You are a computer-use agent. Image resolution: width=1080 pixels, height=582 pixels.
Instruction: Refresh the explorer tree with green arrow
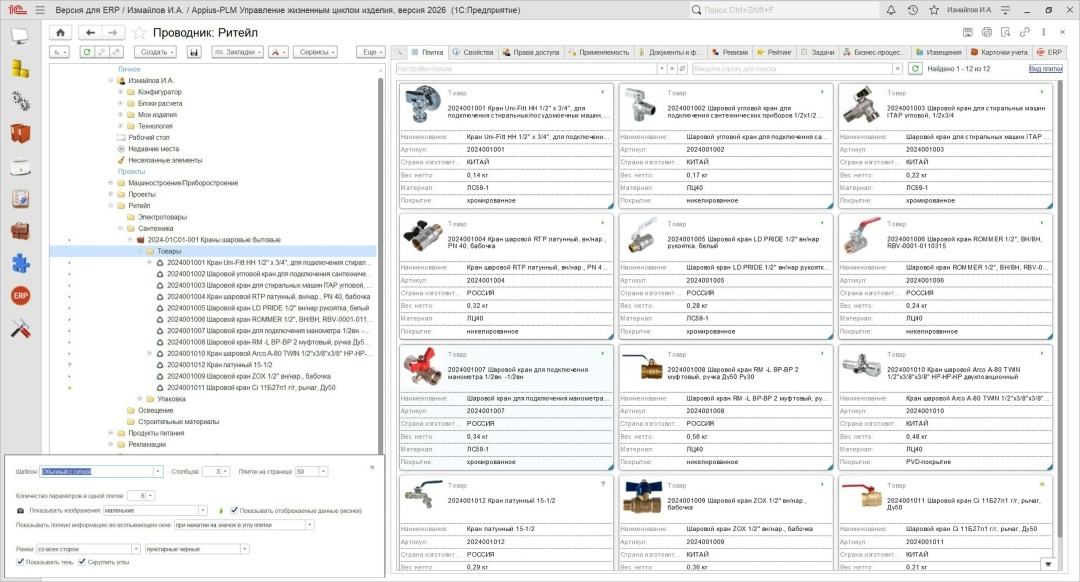click(x=86, y=52)
